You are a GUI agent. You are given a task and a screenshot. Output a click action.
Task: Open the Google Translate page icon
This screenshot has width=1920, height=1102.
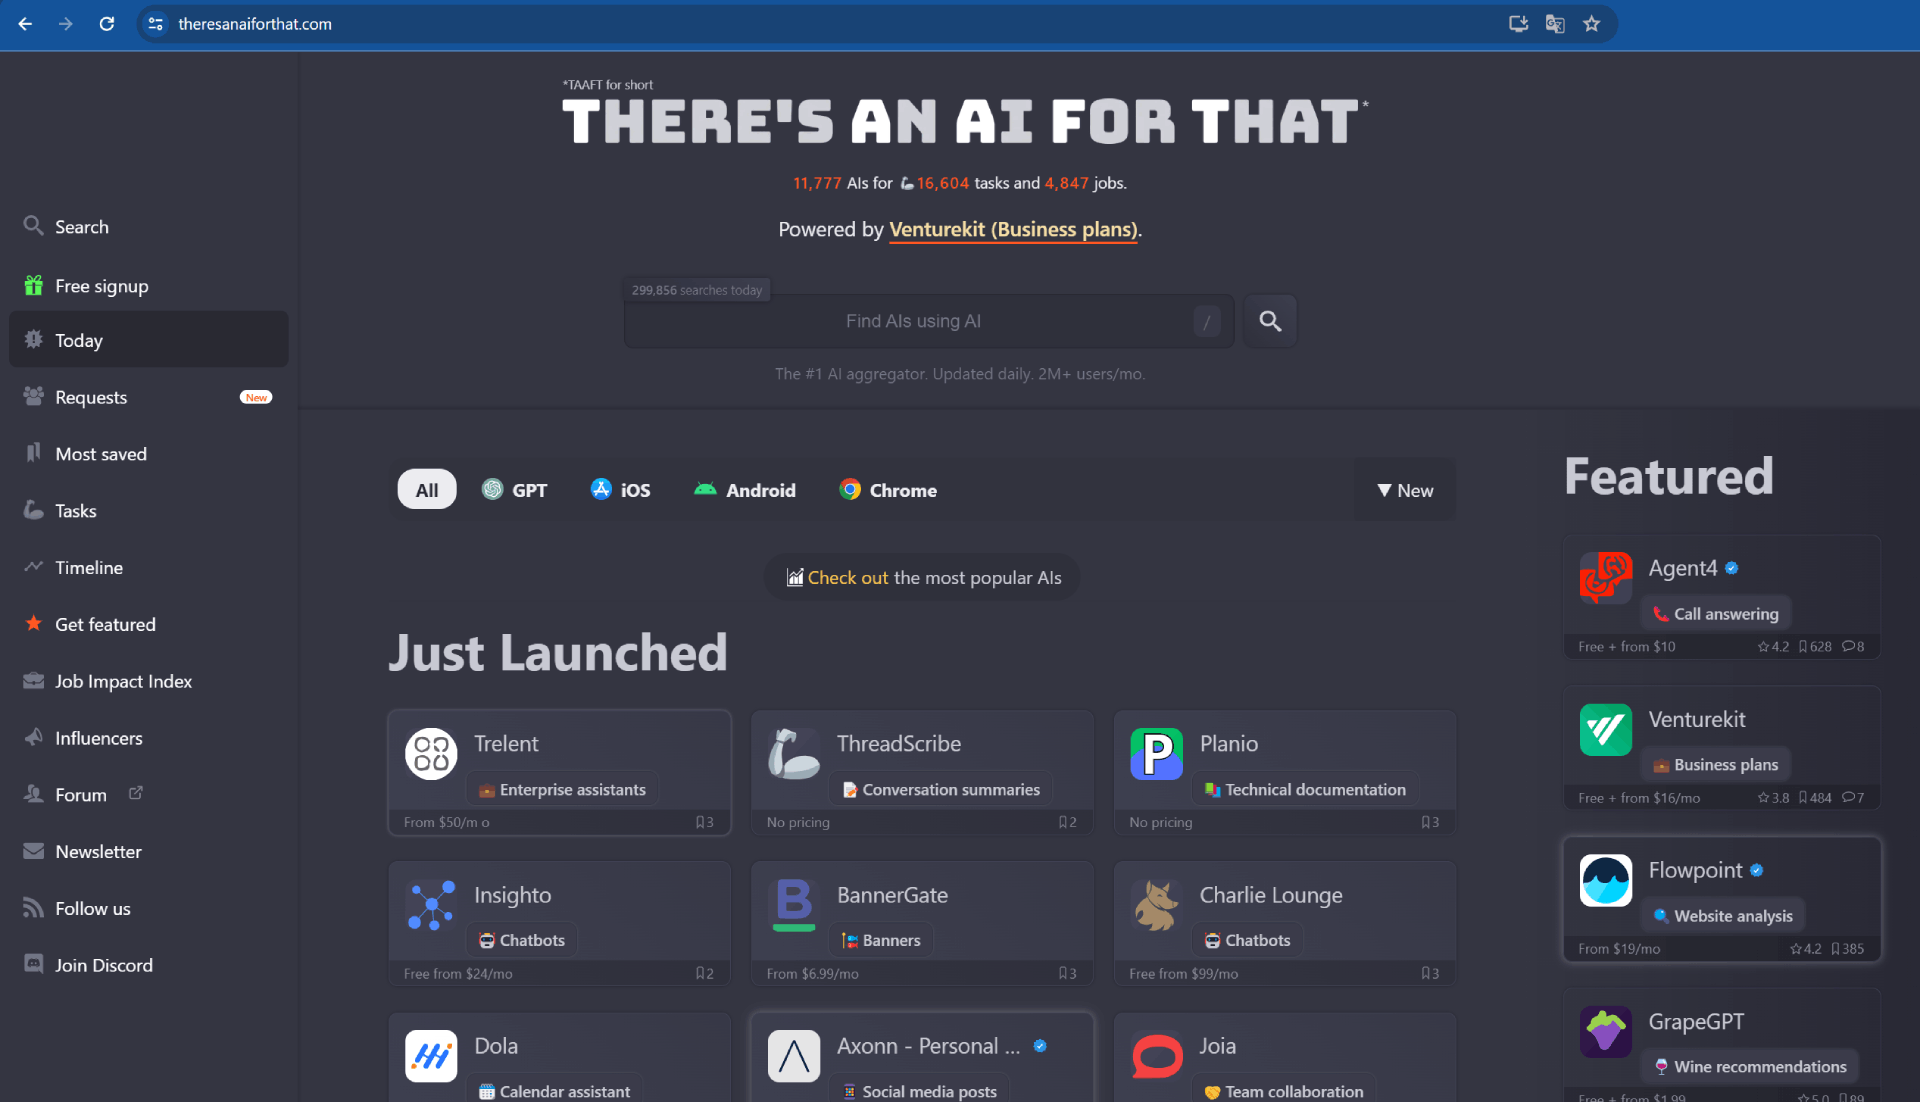pyautogui.click(x=1554, y=24)
